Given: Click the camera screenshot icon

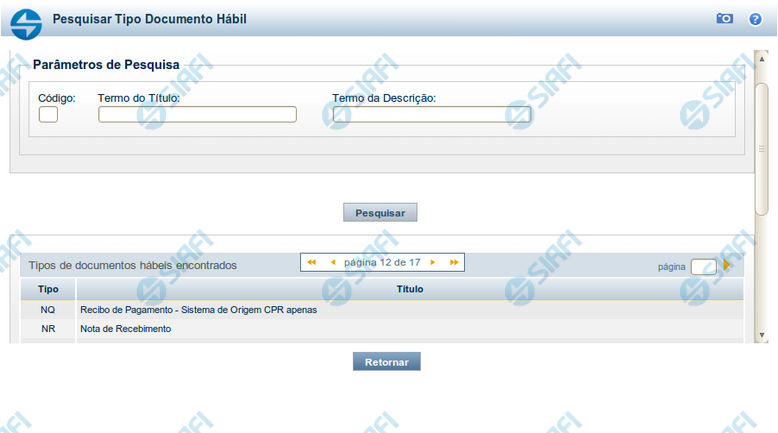Looking at the screenshot, I should [x=724, y=19].
